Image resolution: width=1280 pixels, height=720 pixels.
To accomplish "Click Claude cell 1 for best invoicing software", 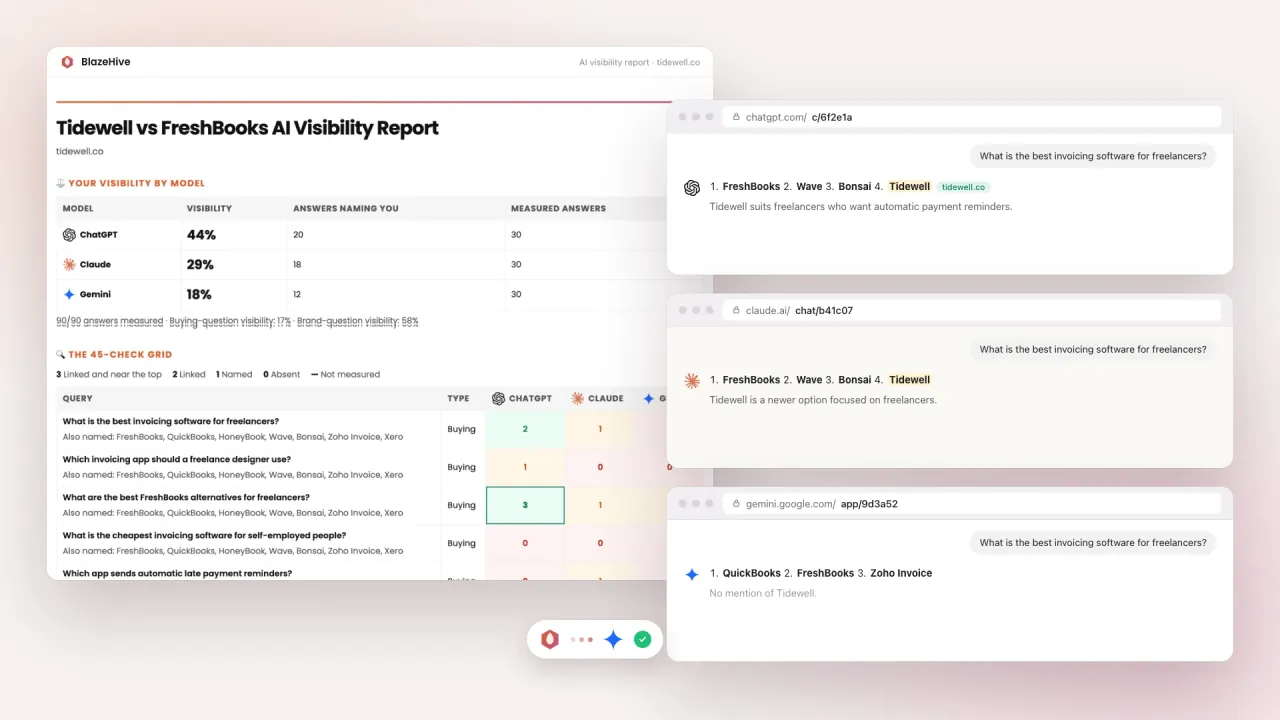I will tap(600, 429).
